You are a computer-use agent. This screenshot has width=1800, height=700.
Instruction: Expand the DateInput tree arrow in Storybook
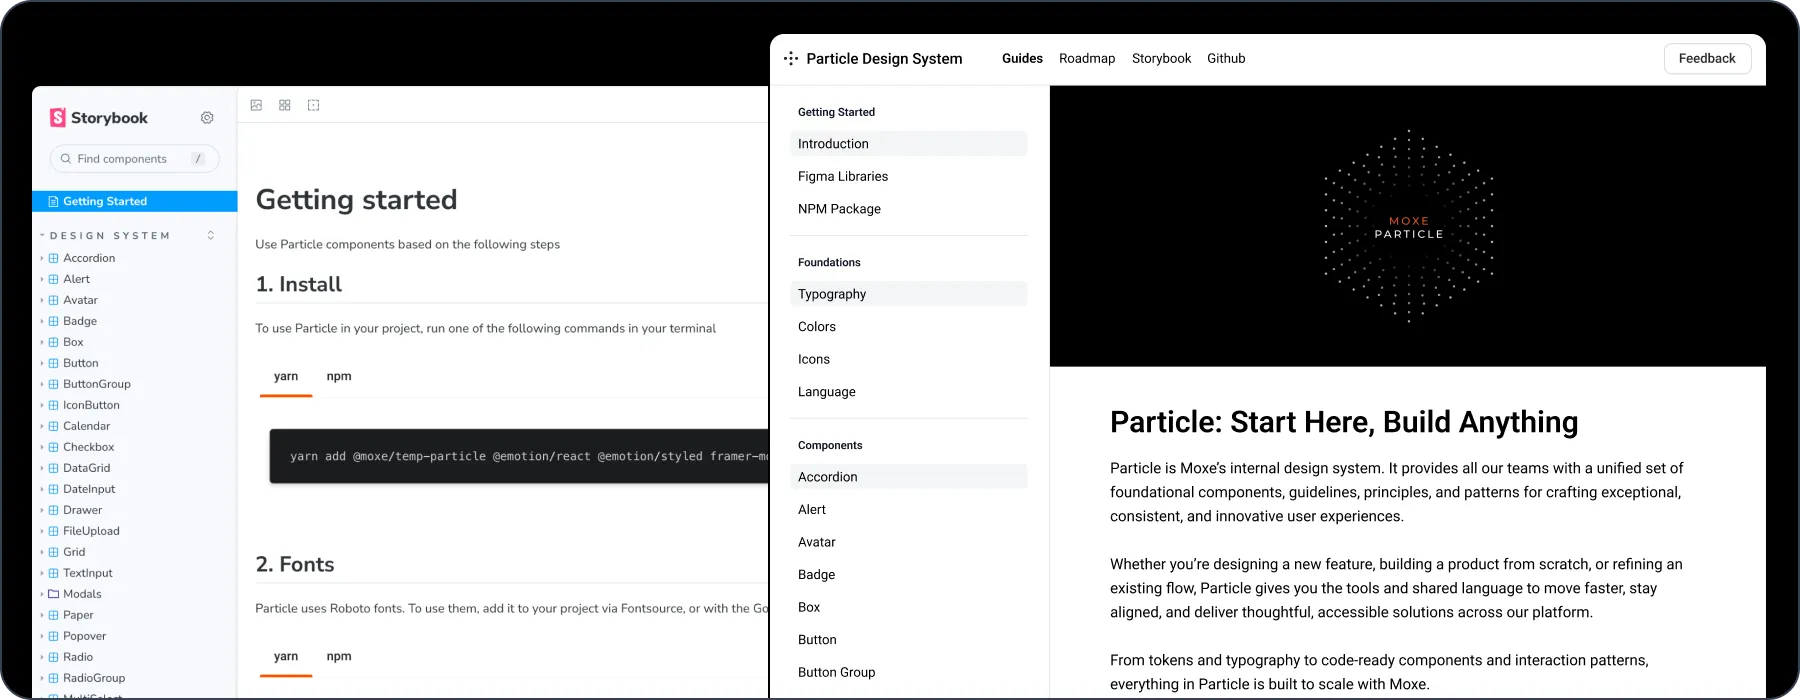[42, 489]
